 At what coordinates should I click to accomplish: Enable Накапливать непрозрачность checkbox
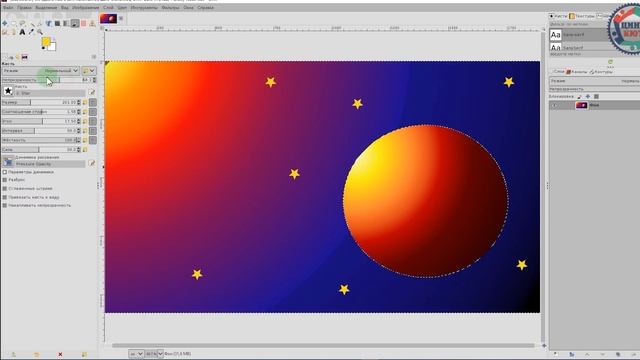[5, 205]
